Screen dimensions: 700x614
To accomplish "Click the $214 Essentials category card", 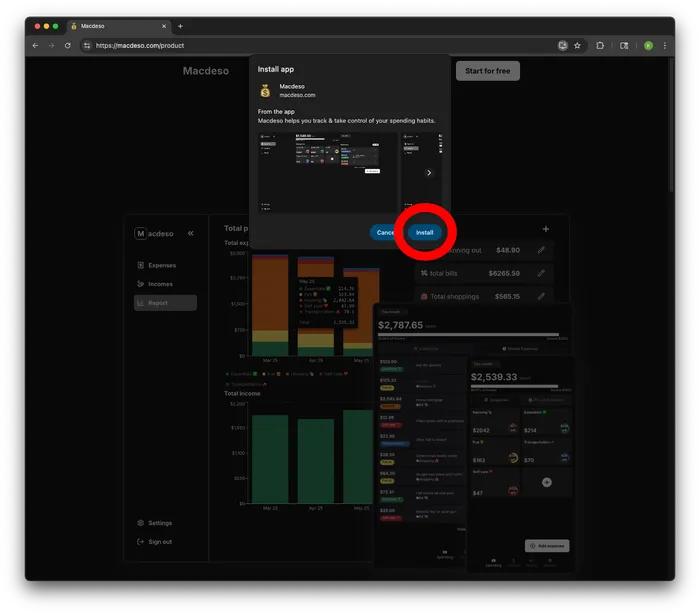I will pos(546,422).
